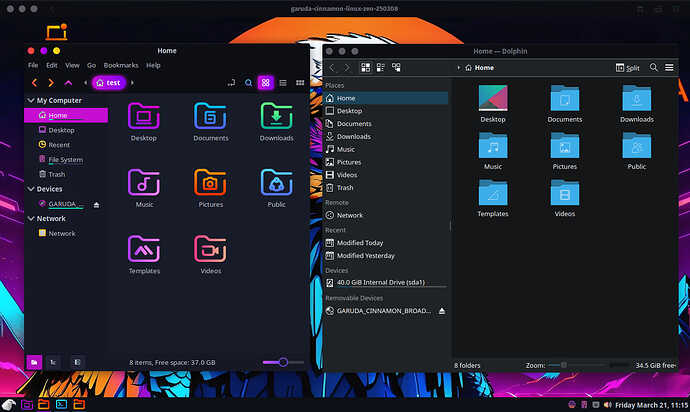The image size is (690, 412).
Task: Open the View menu in Nemo
Action: pos(72,65)
